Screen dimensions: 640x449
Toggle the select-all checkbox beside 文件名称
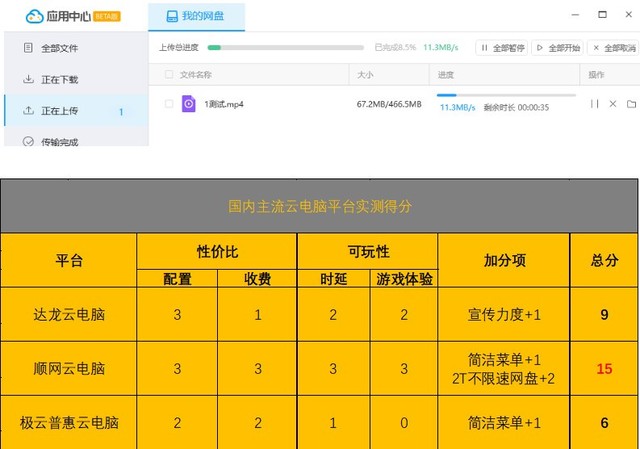pyautogui.click(x=169, y=74)
